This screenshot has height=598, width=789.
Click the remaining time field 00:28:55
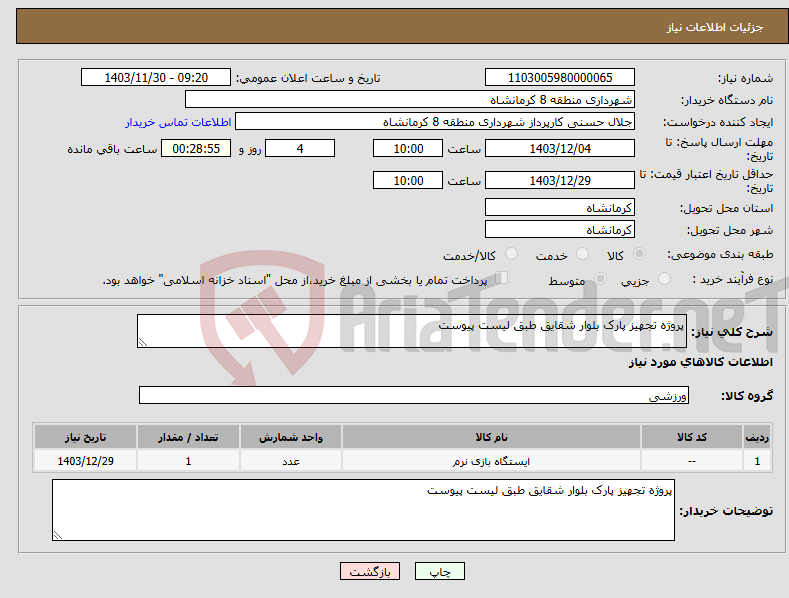coord(196,148)
